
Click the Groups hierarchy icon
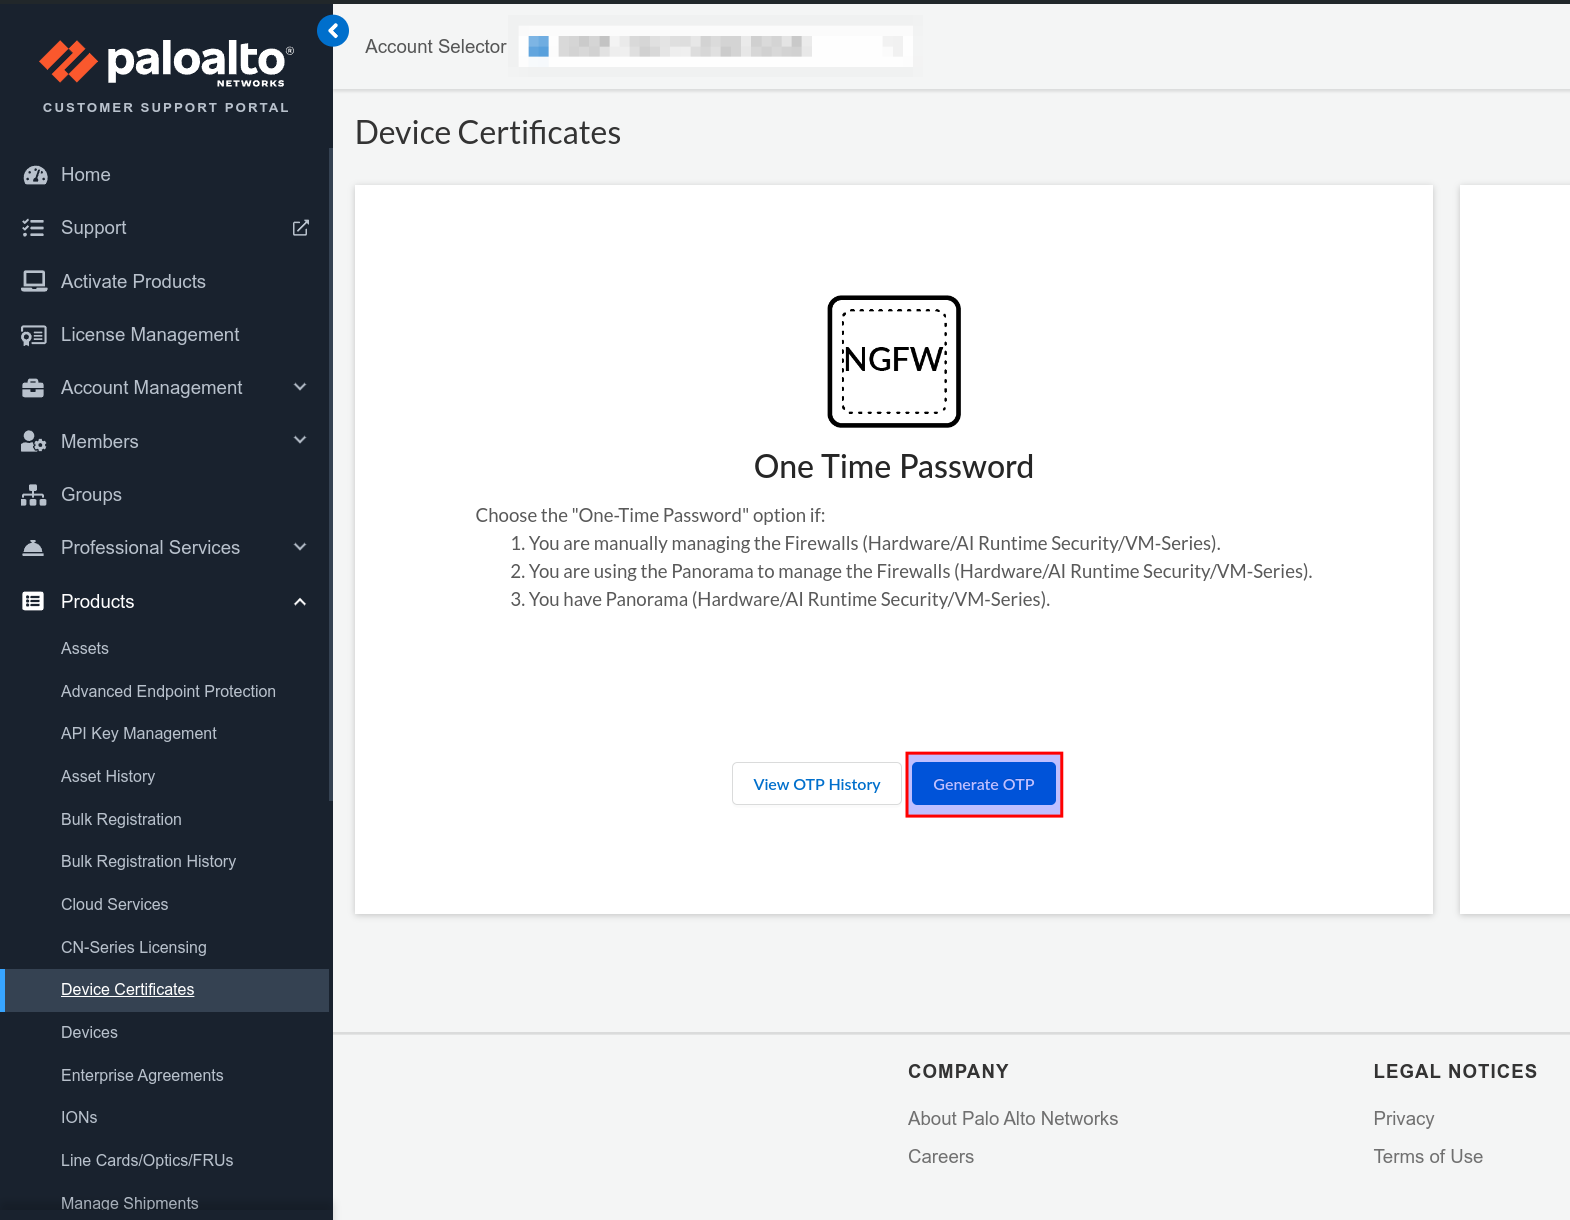point(34,495)
